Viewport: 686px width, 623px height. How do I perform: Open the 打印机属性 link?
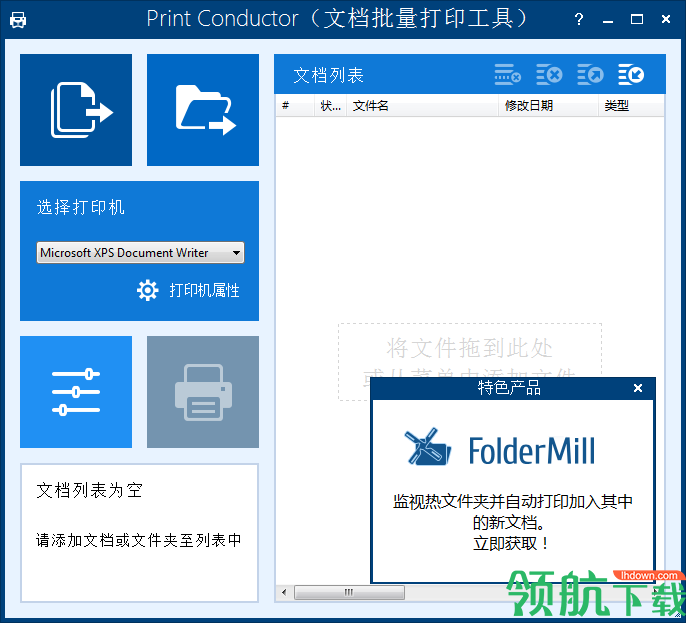point(204,290)
